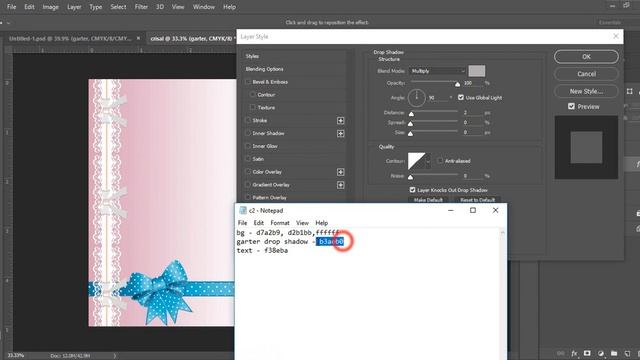Click the status bar info arrow

tap(115, 356)
